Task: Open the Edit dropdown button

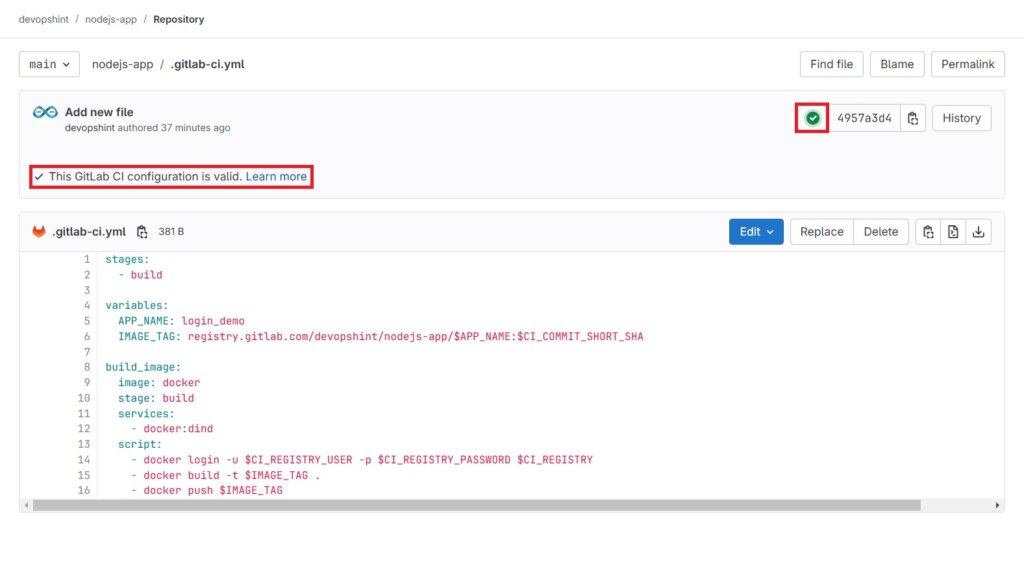Action: coord(756,232)
